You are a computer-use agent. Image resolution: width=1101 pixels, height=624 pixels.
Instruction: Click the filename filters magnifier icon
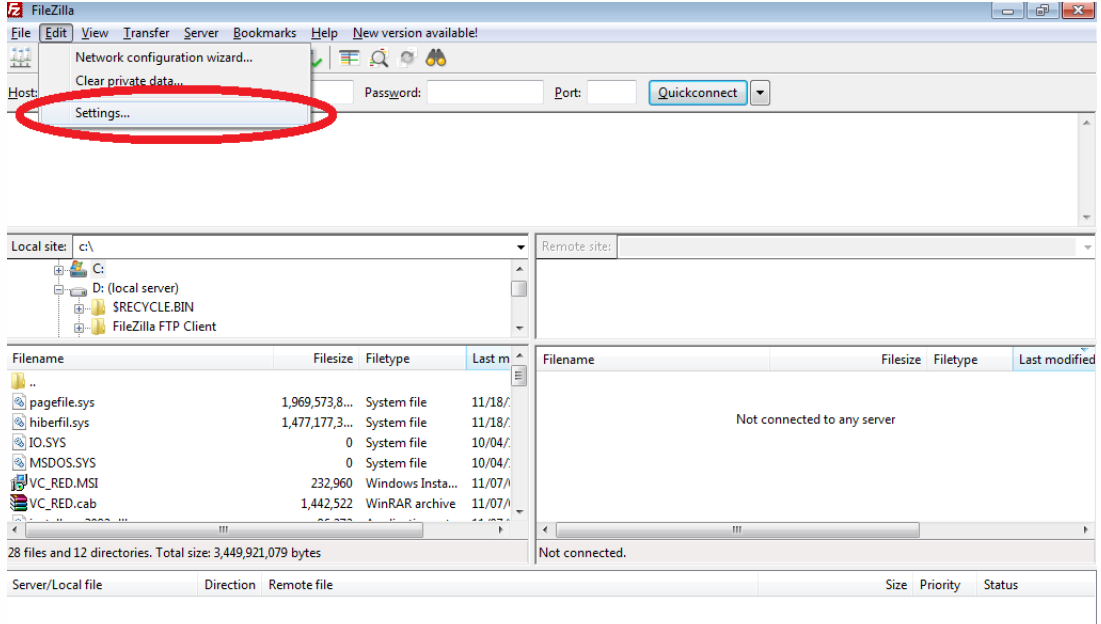pyautogui.click(x=379, y=58)
